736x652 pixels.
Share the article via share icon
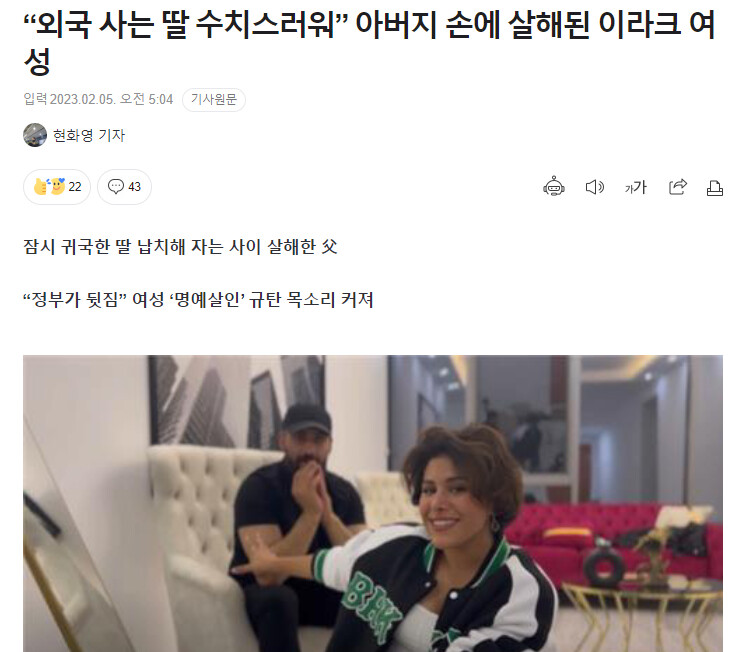[677, 187]
